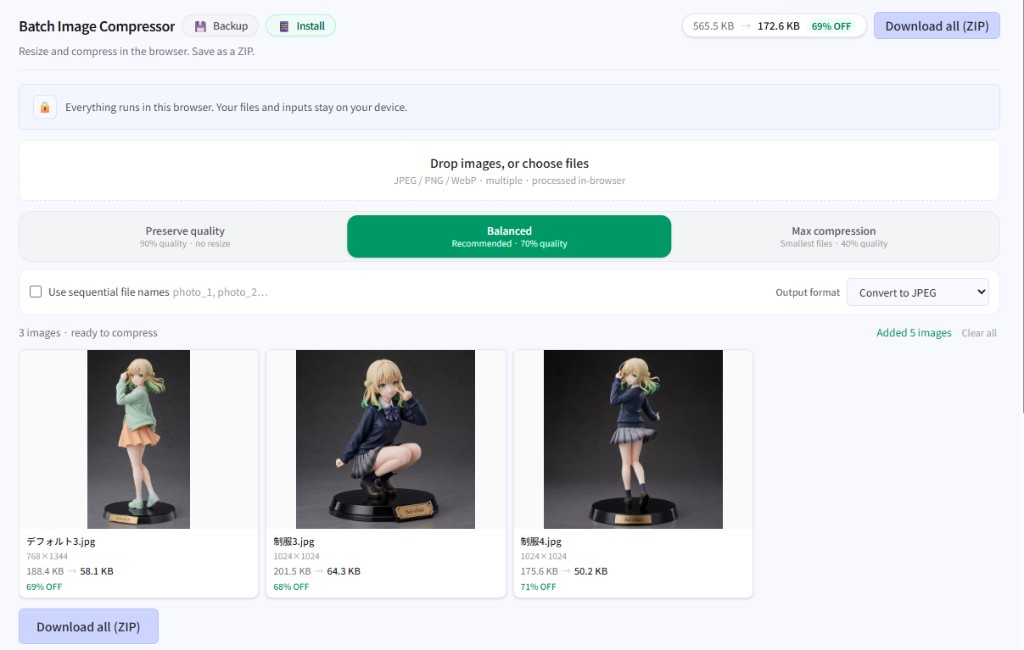The height and width of the screenshot is (650, 1024).
Task: Open the 制服3.jpg thumbnail
Action: [x=385, y=439]
